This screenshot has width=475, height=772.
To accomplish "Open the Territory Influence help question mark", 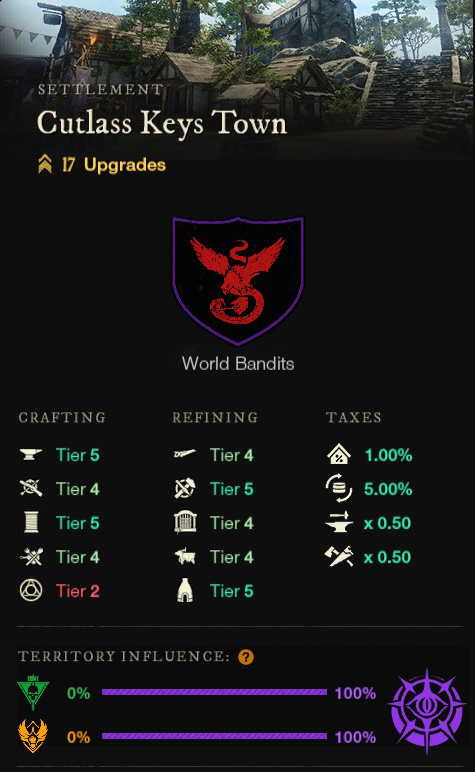I will point(246,657).
